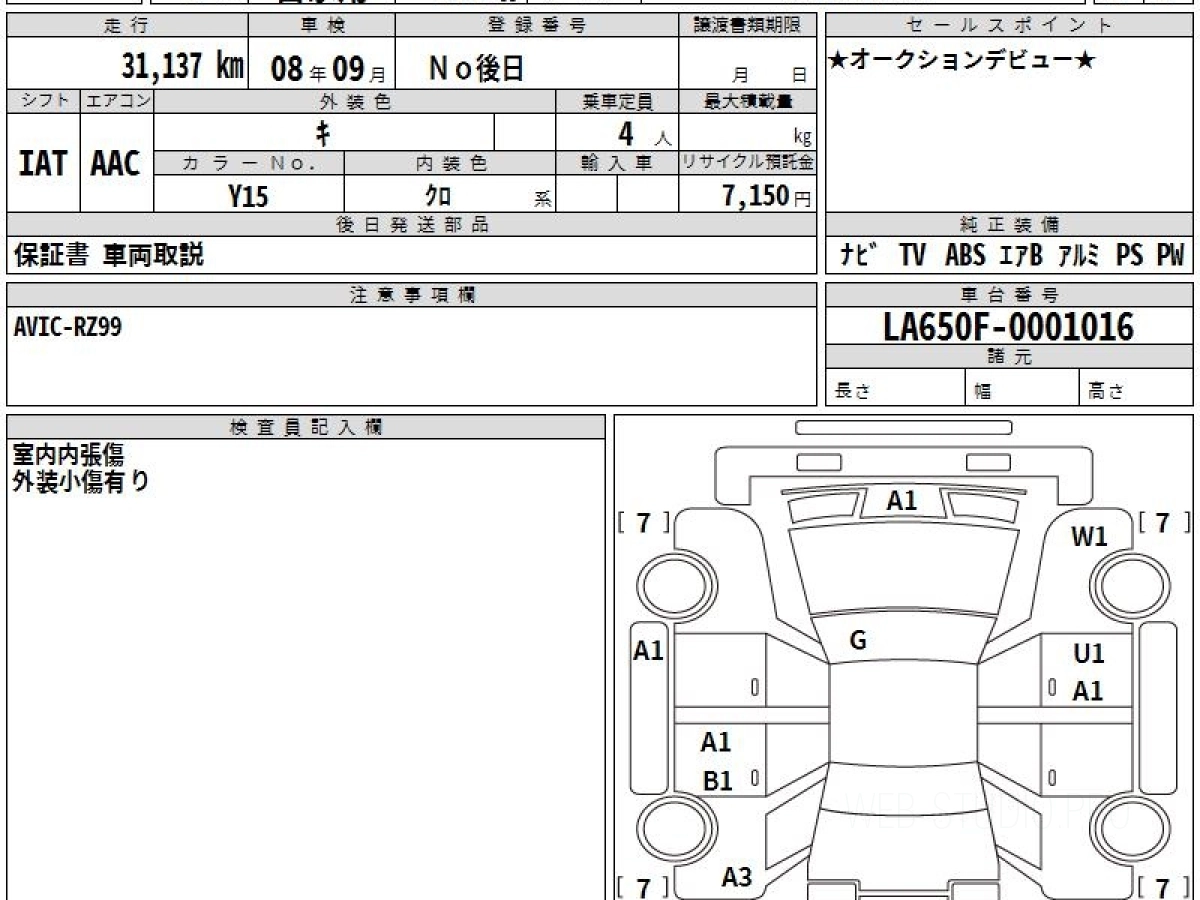This screenshot has height=900, width=1200.
Task: Select the chassis number LA650F-0001016
Action: click(x=1009, y=327)
